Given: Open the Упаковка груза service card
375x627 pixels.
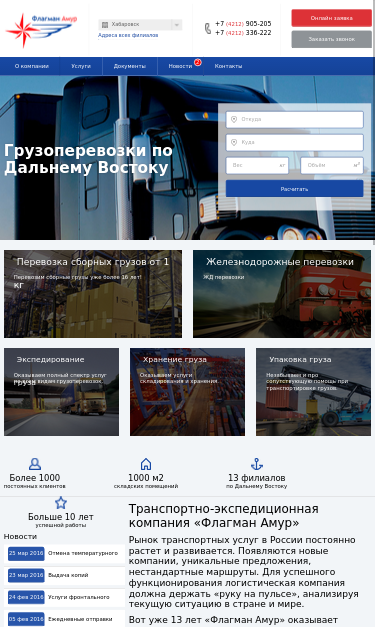Looking at the screenshot, I should (313, 392).
